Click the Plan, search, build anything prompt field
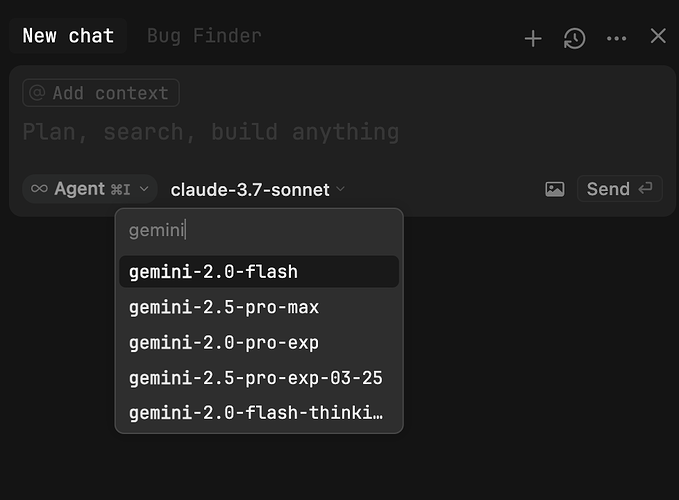Viewport: 679px width, 500px height. click(210, 132)
